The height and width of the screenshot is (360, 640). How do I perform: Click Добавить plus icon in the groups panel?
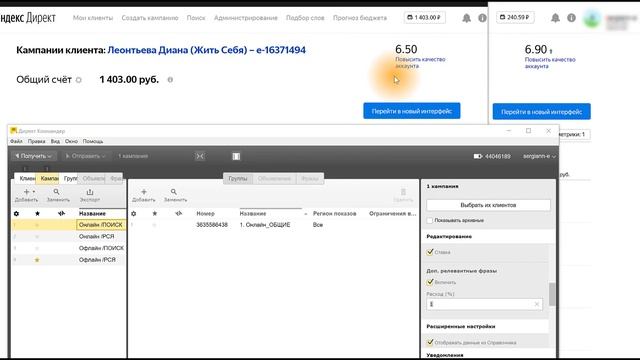144,192
